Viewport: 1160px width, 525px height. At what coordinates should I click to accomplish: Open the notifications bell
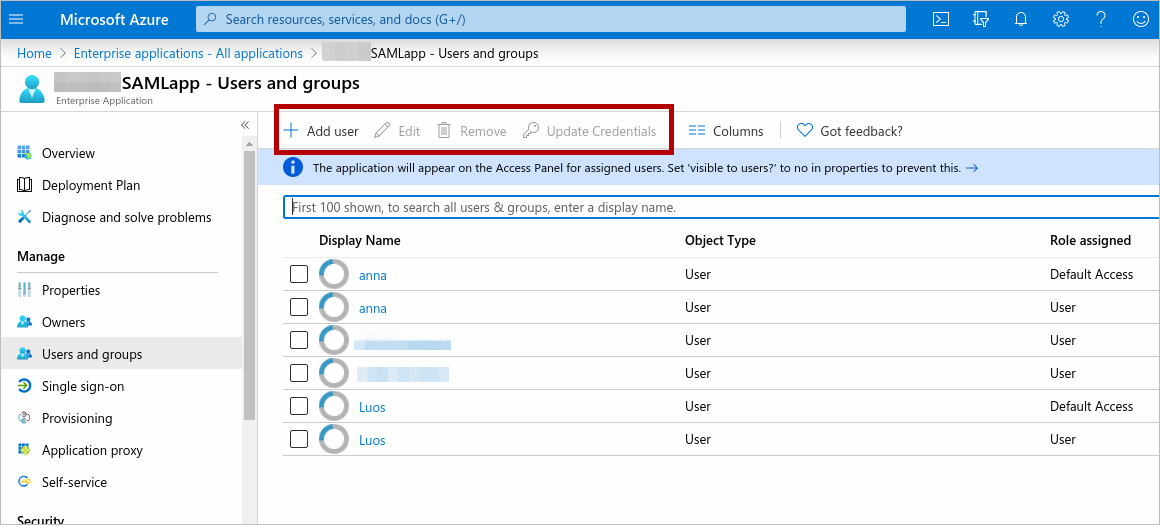1021,19
